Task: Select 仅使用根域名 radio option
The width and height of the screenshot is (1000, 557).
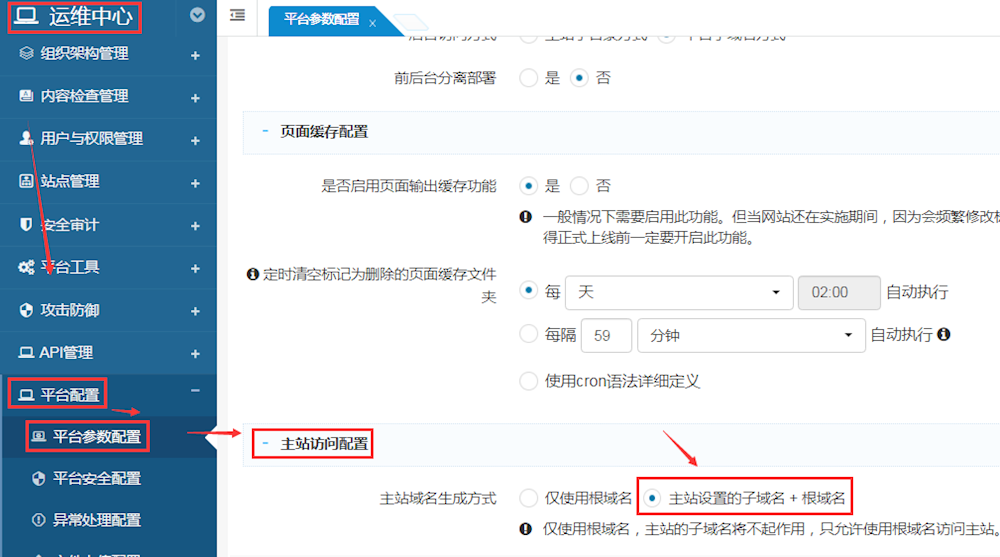Action: [x=529, y=498]
